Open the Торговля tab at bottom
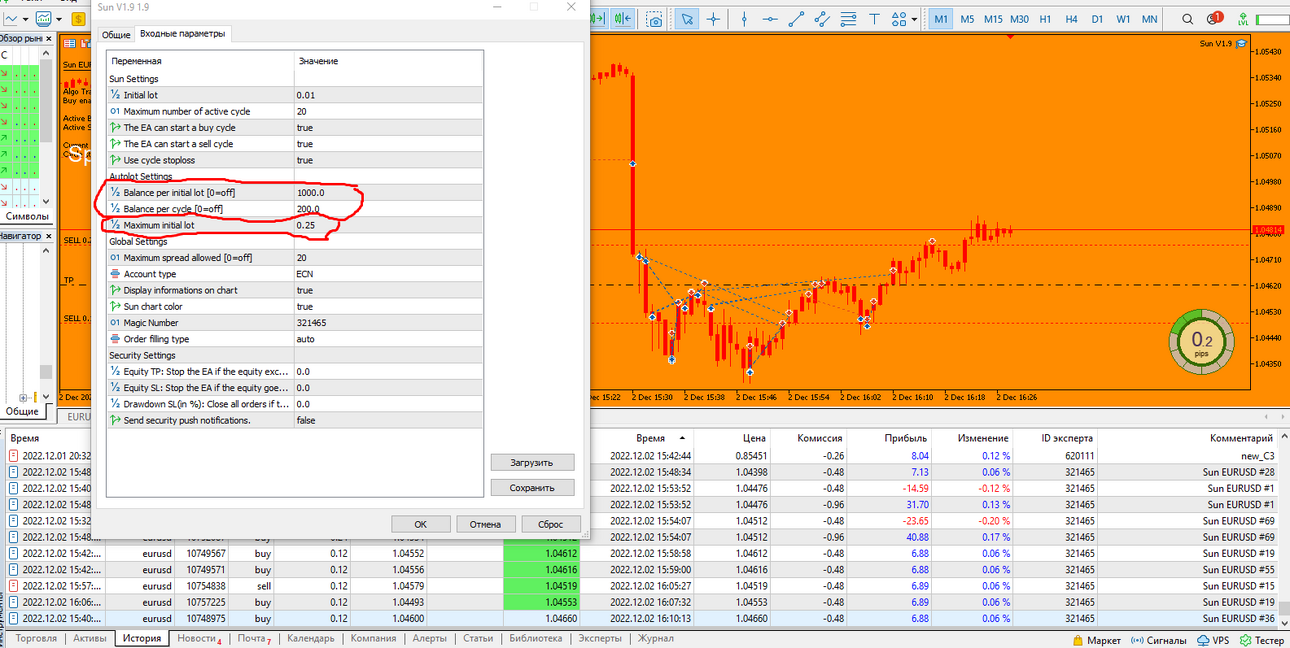 (x=36, y=638)
